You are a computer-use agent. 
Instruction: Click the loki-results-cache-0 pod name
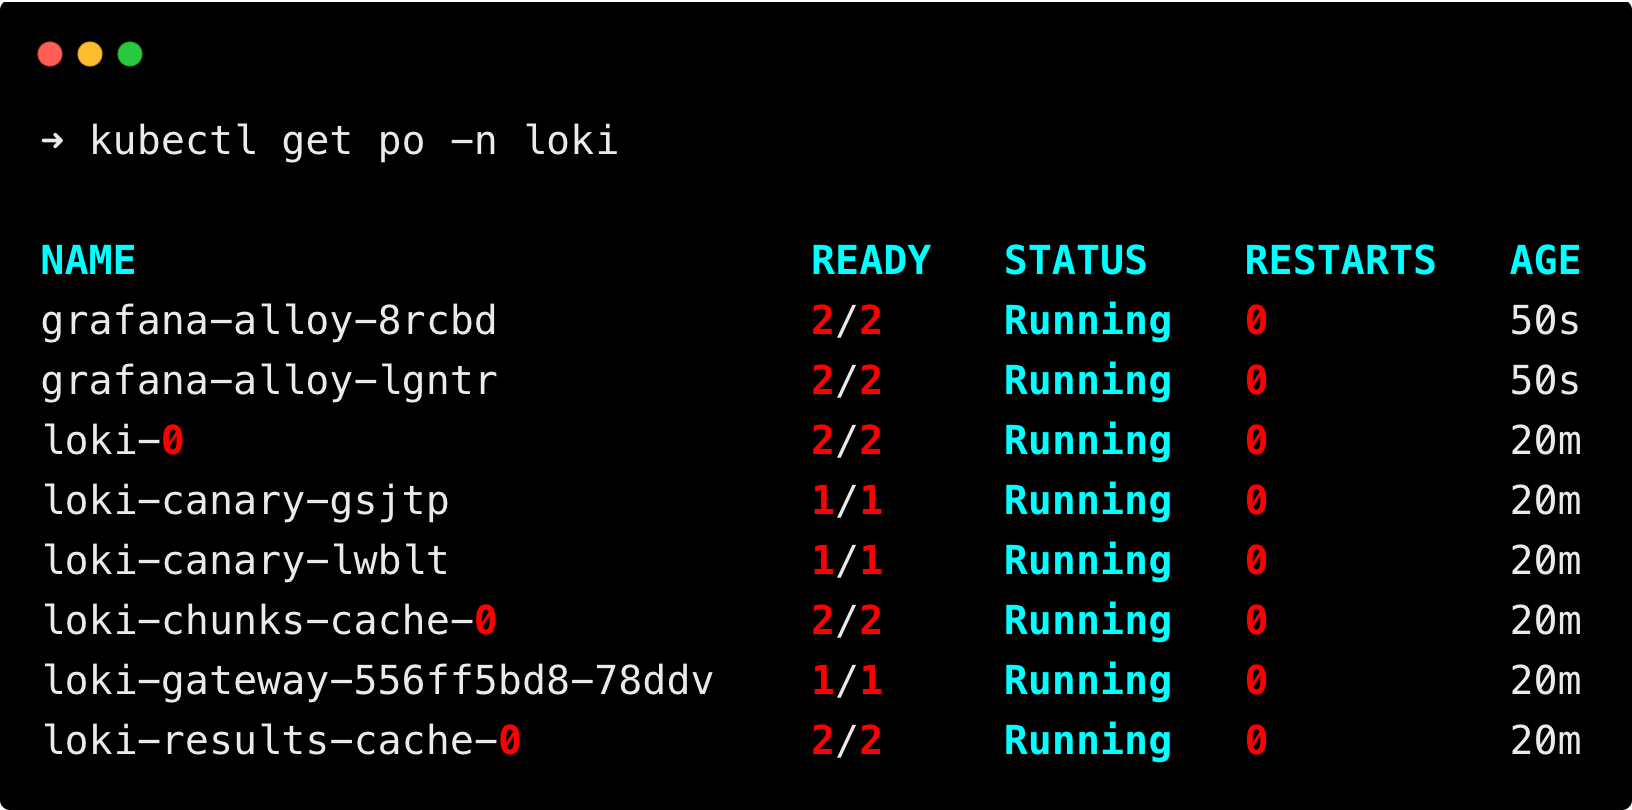[x=281, y=741]
